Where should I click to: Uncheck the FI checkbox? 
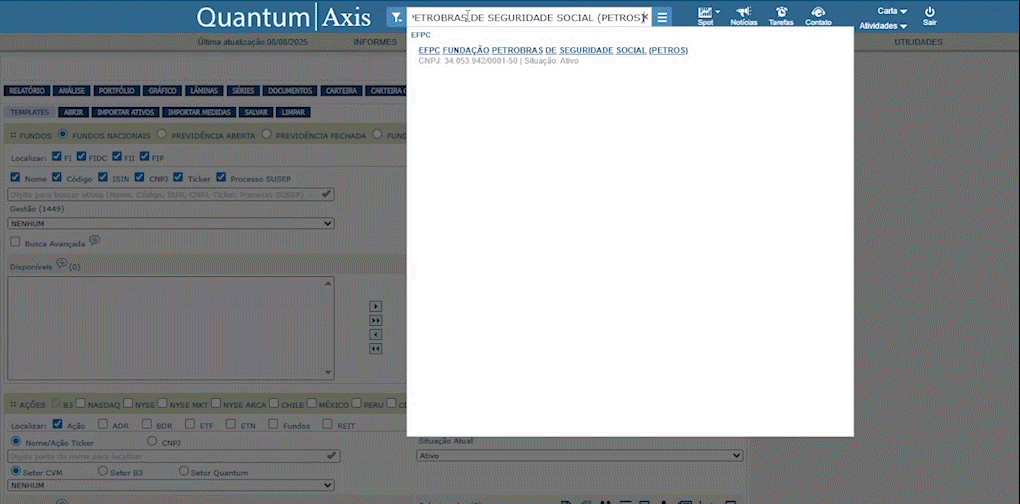(57, 156)
